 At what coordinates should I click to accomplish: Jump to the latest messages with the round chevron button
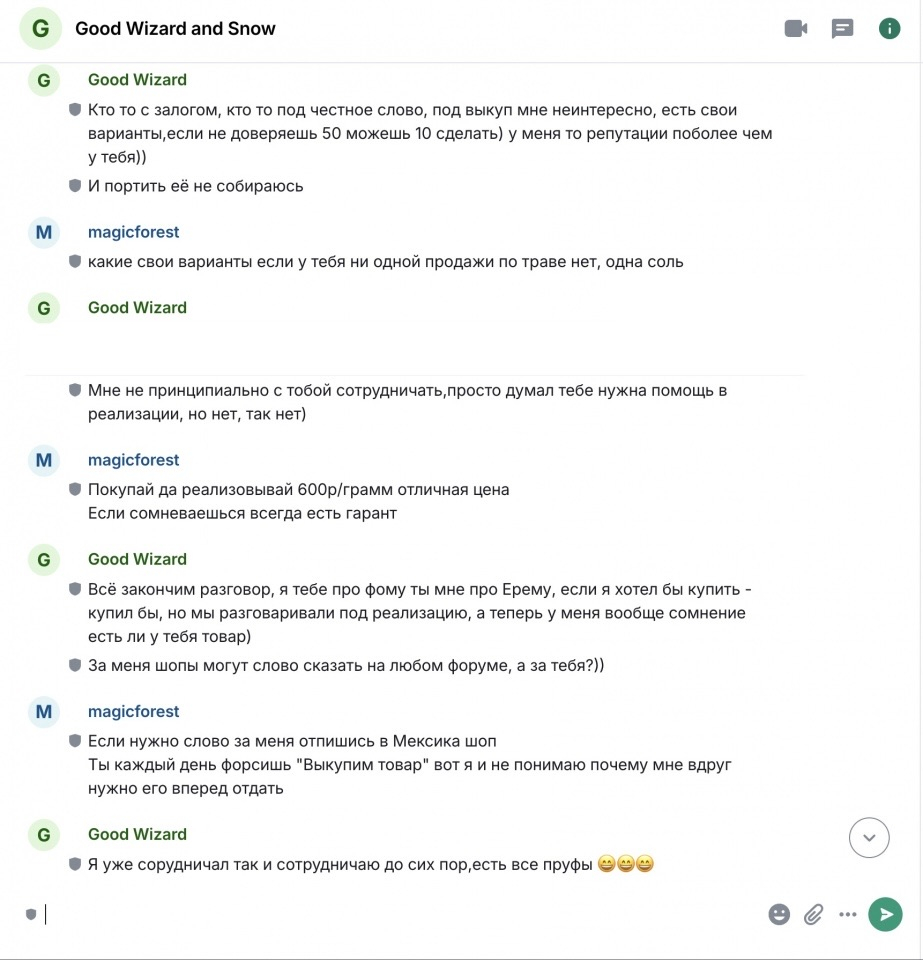tap(869, 838)
